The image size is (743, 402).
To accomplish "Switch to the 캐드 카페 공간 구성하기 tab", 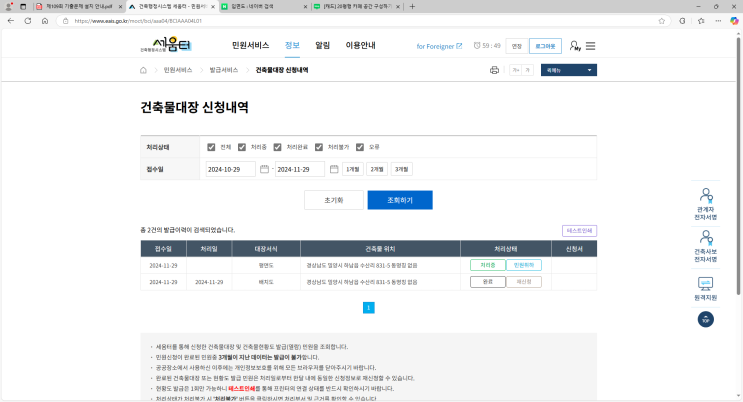I will pyautogui.click(x=356, y=7).
